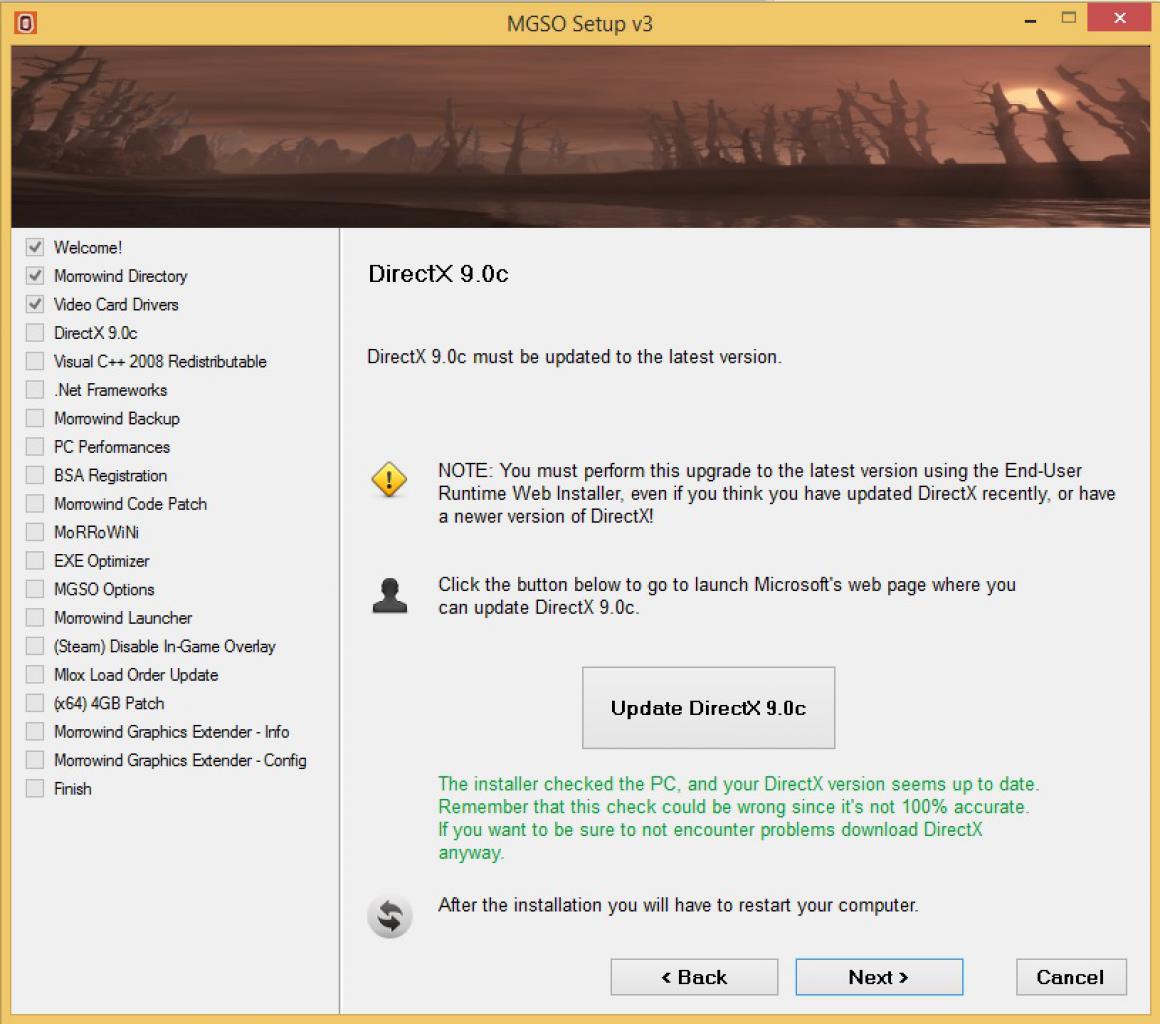Check the Visual C++ 2008 Redistributable checkbox

click(35, 360)
